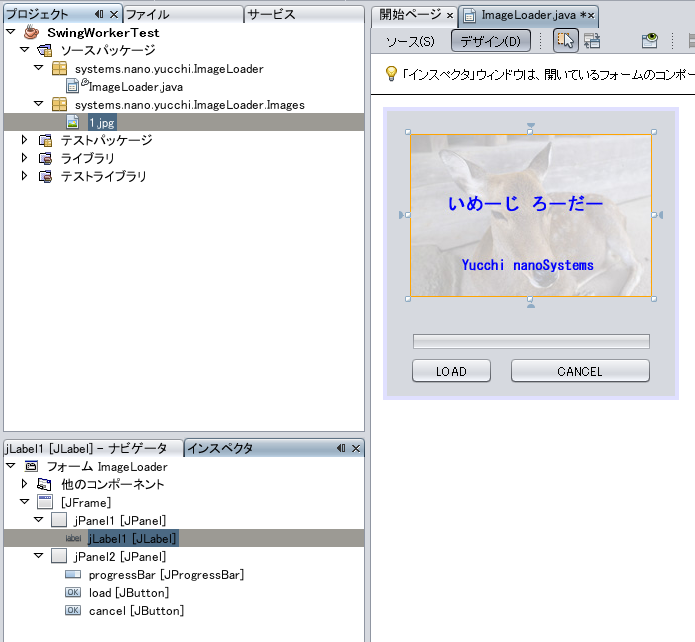The image size is (695, 642).
Task: Toggle the ソース(S) source view button
Action: point(411,41)
